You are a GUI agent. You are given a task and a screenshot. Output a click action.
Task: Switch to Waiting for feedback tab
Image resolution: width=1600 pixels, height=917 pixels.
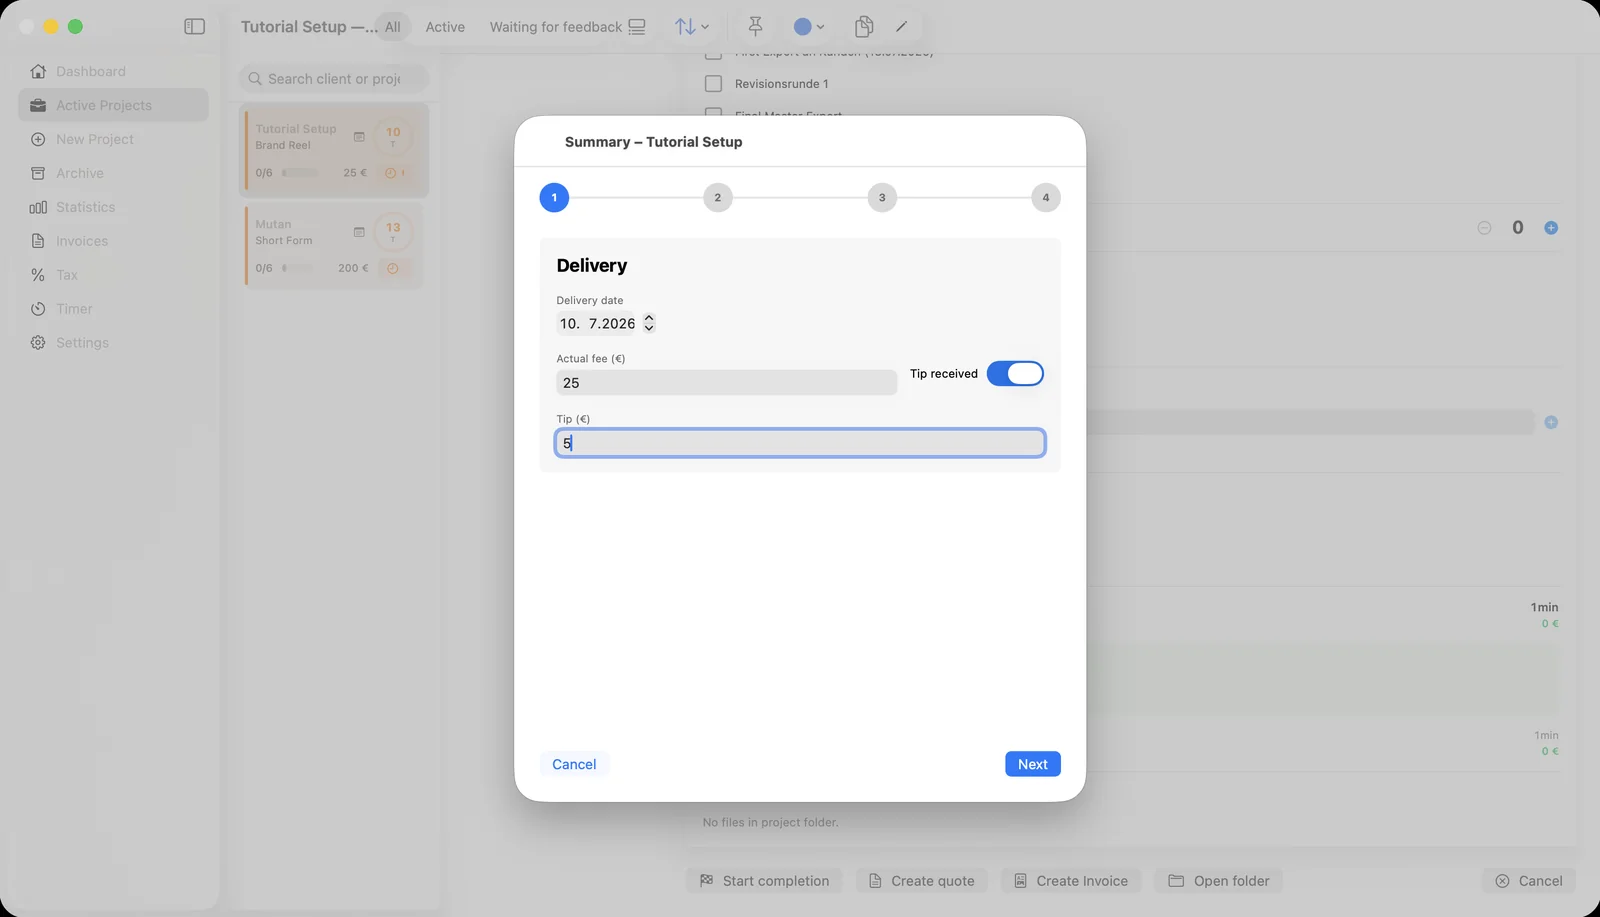pos(556,27)
